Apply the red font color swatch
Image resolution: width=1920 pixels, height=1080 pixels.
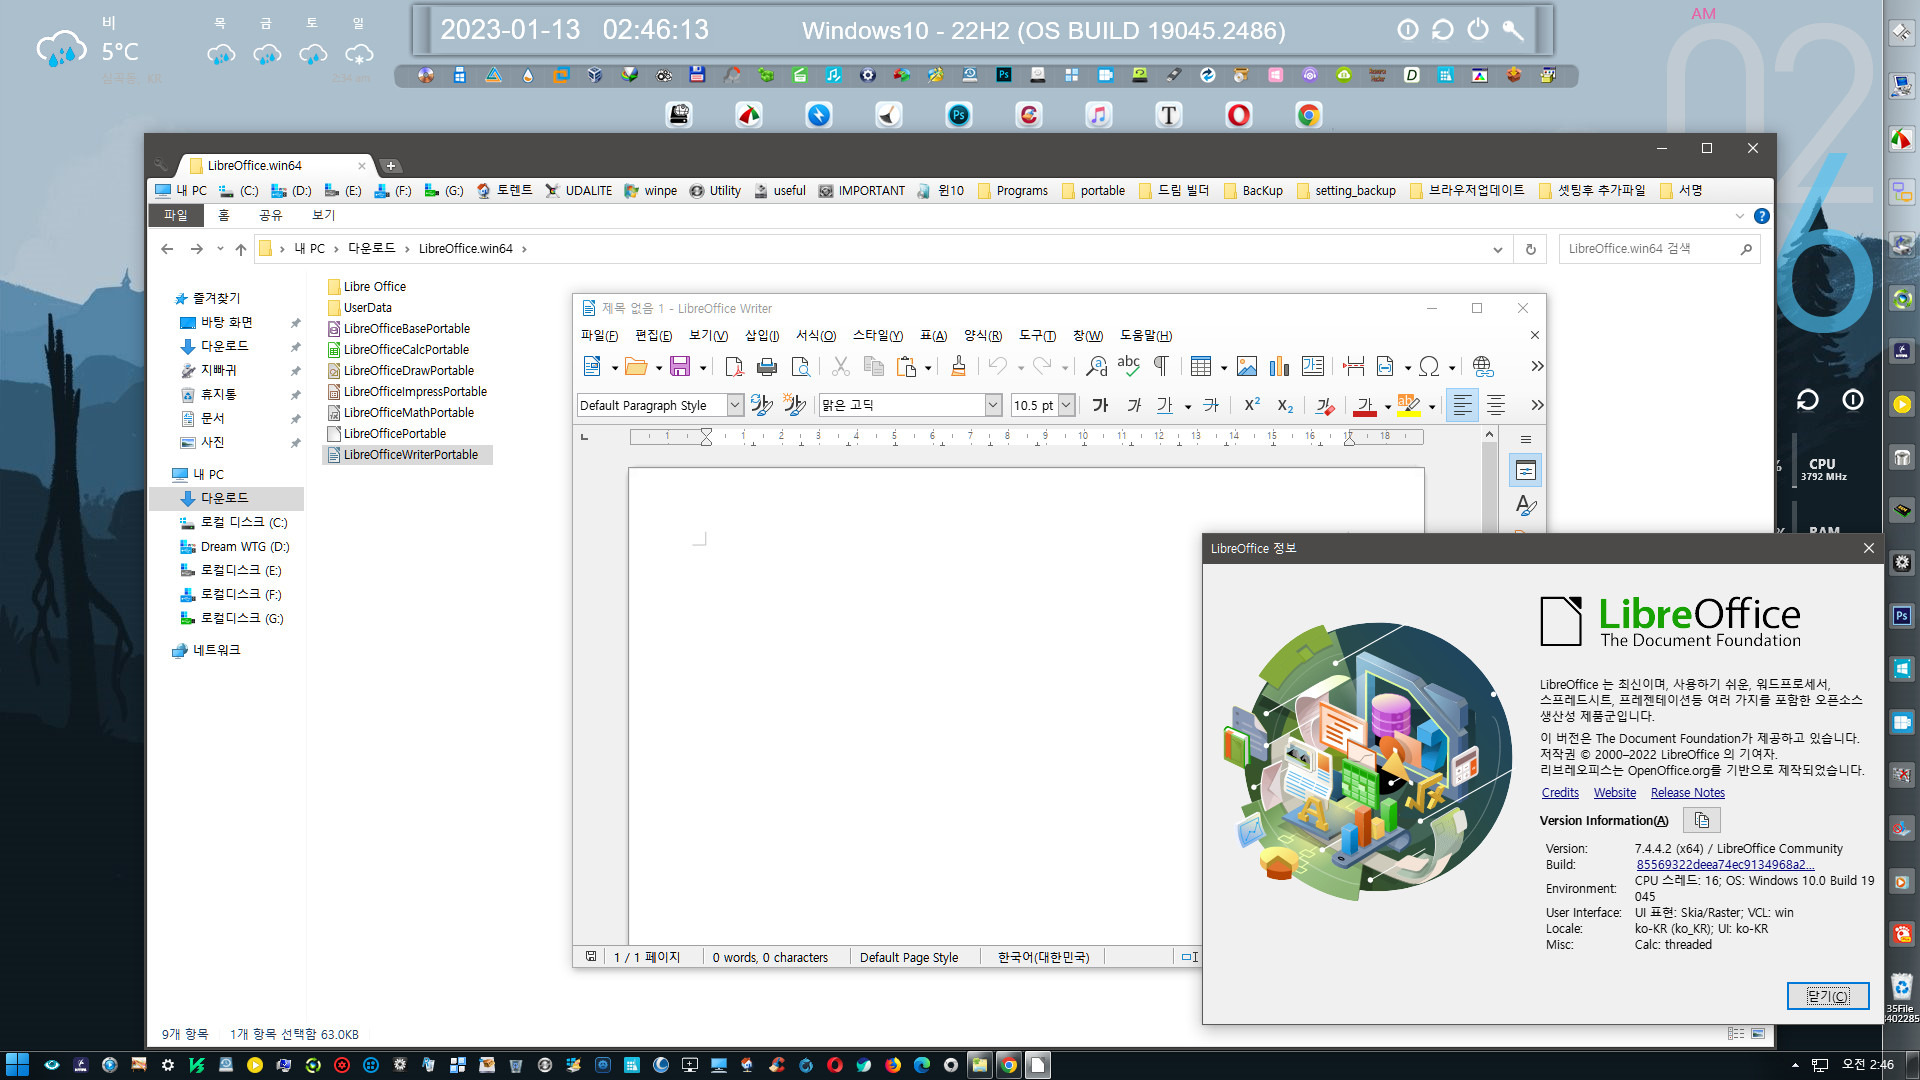(x=1365, y=405)
